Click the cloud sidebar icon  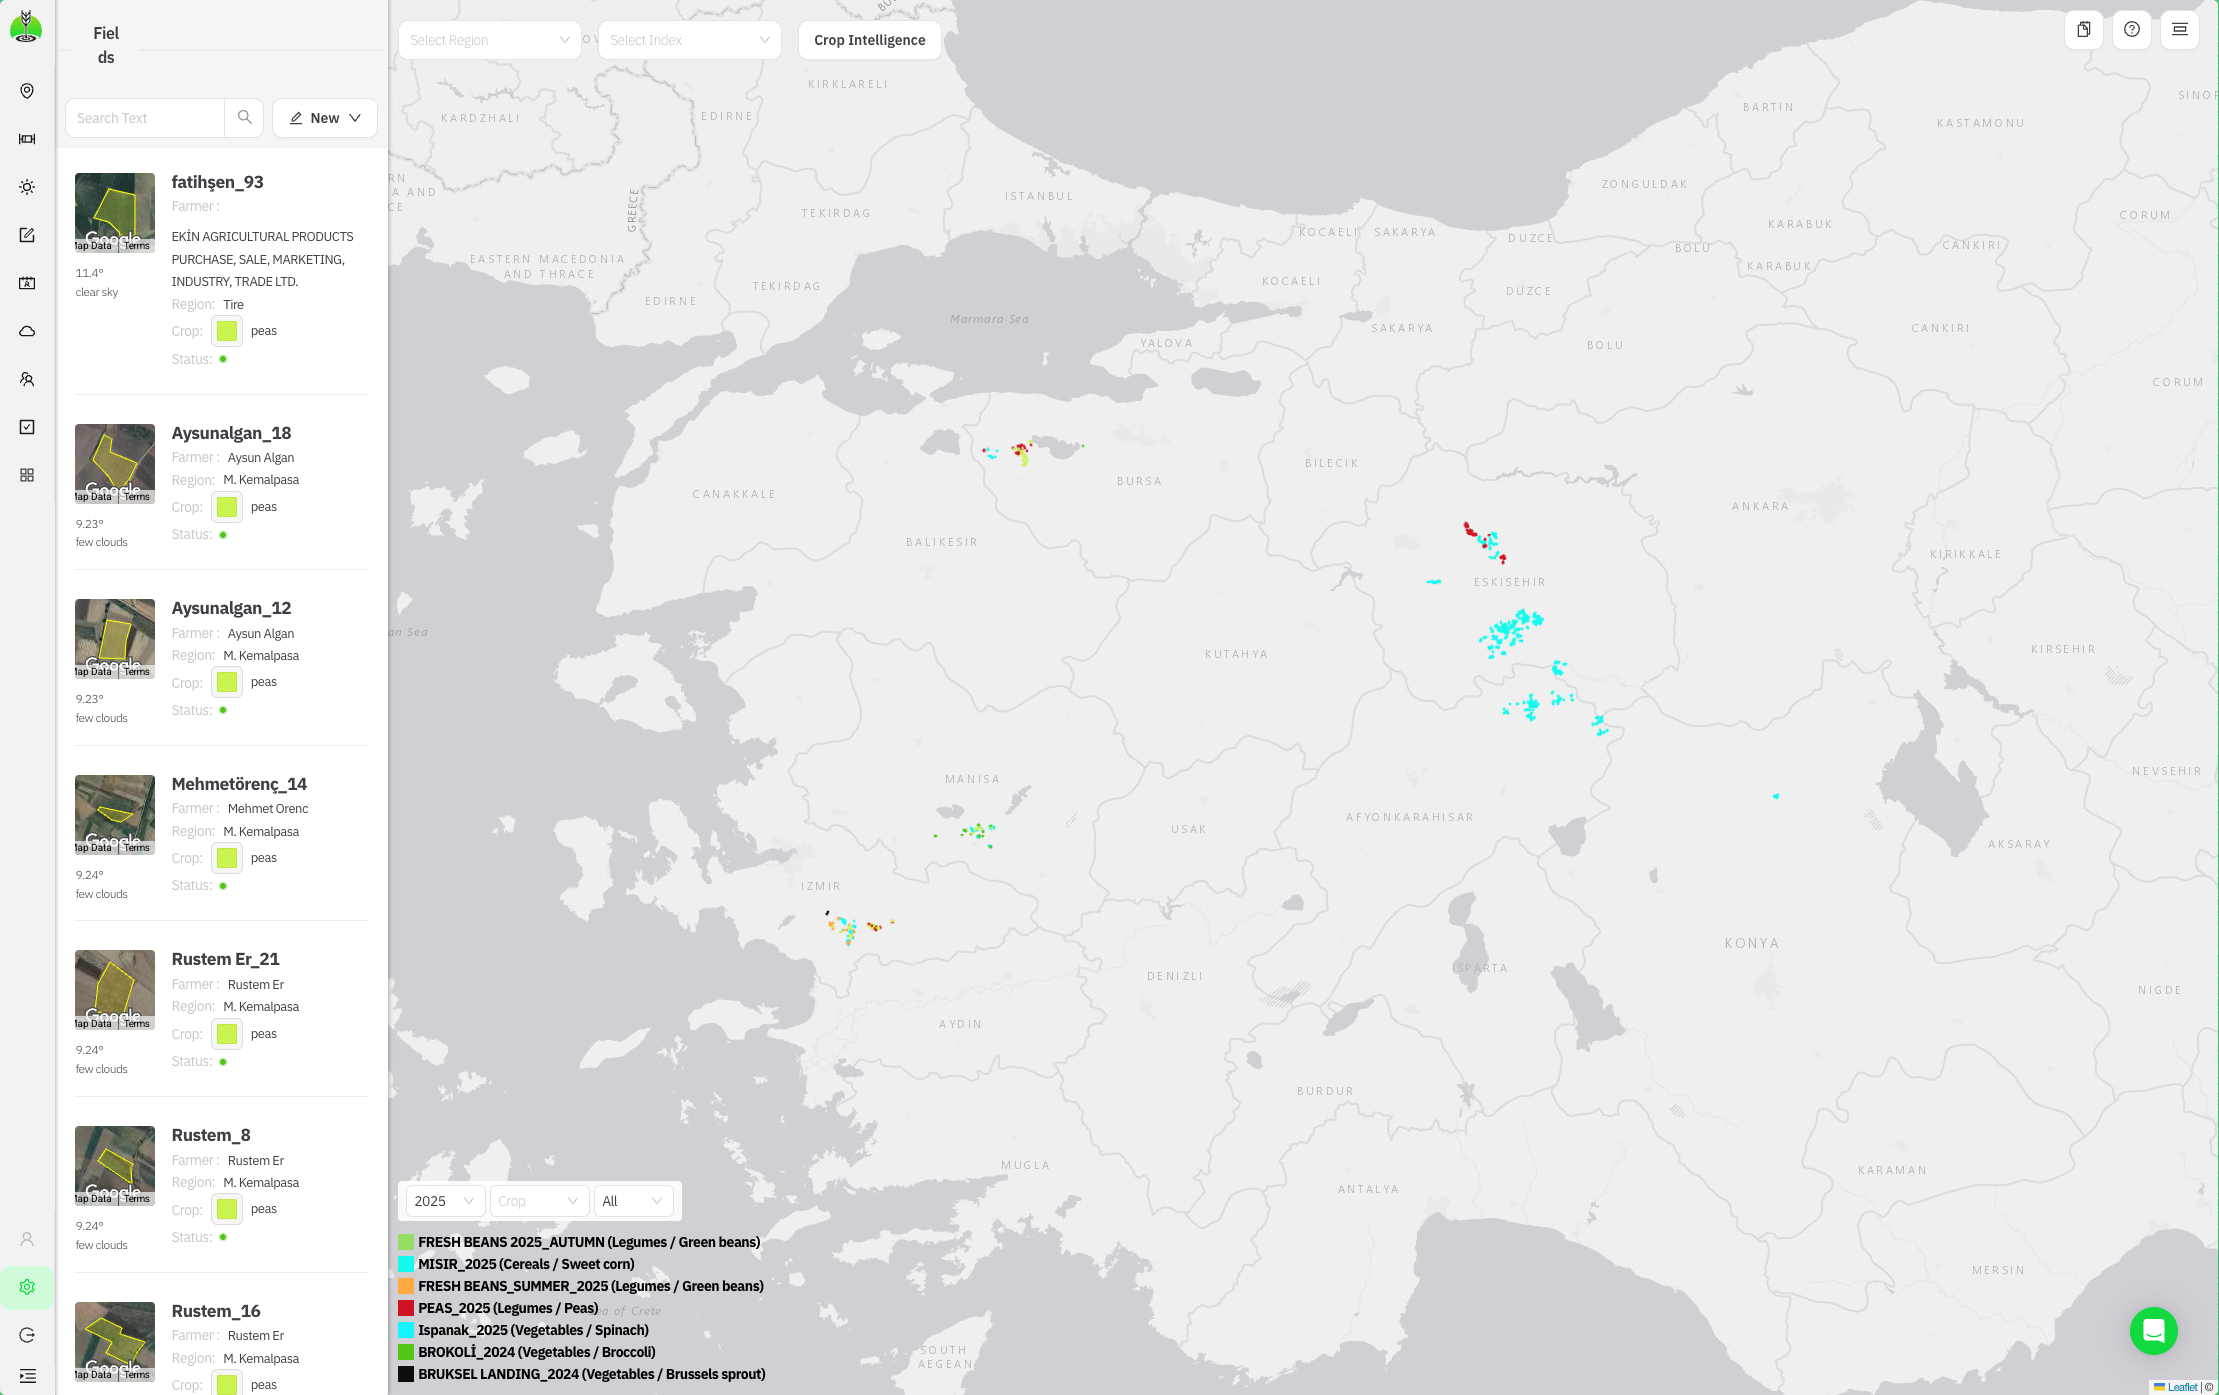point(27,331)
